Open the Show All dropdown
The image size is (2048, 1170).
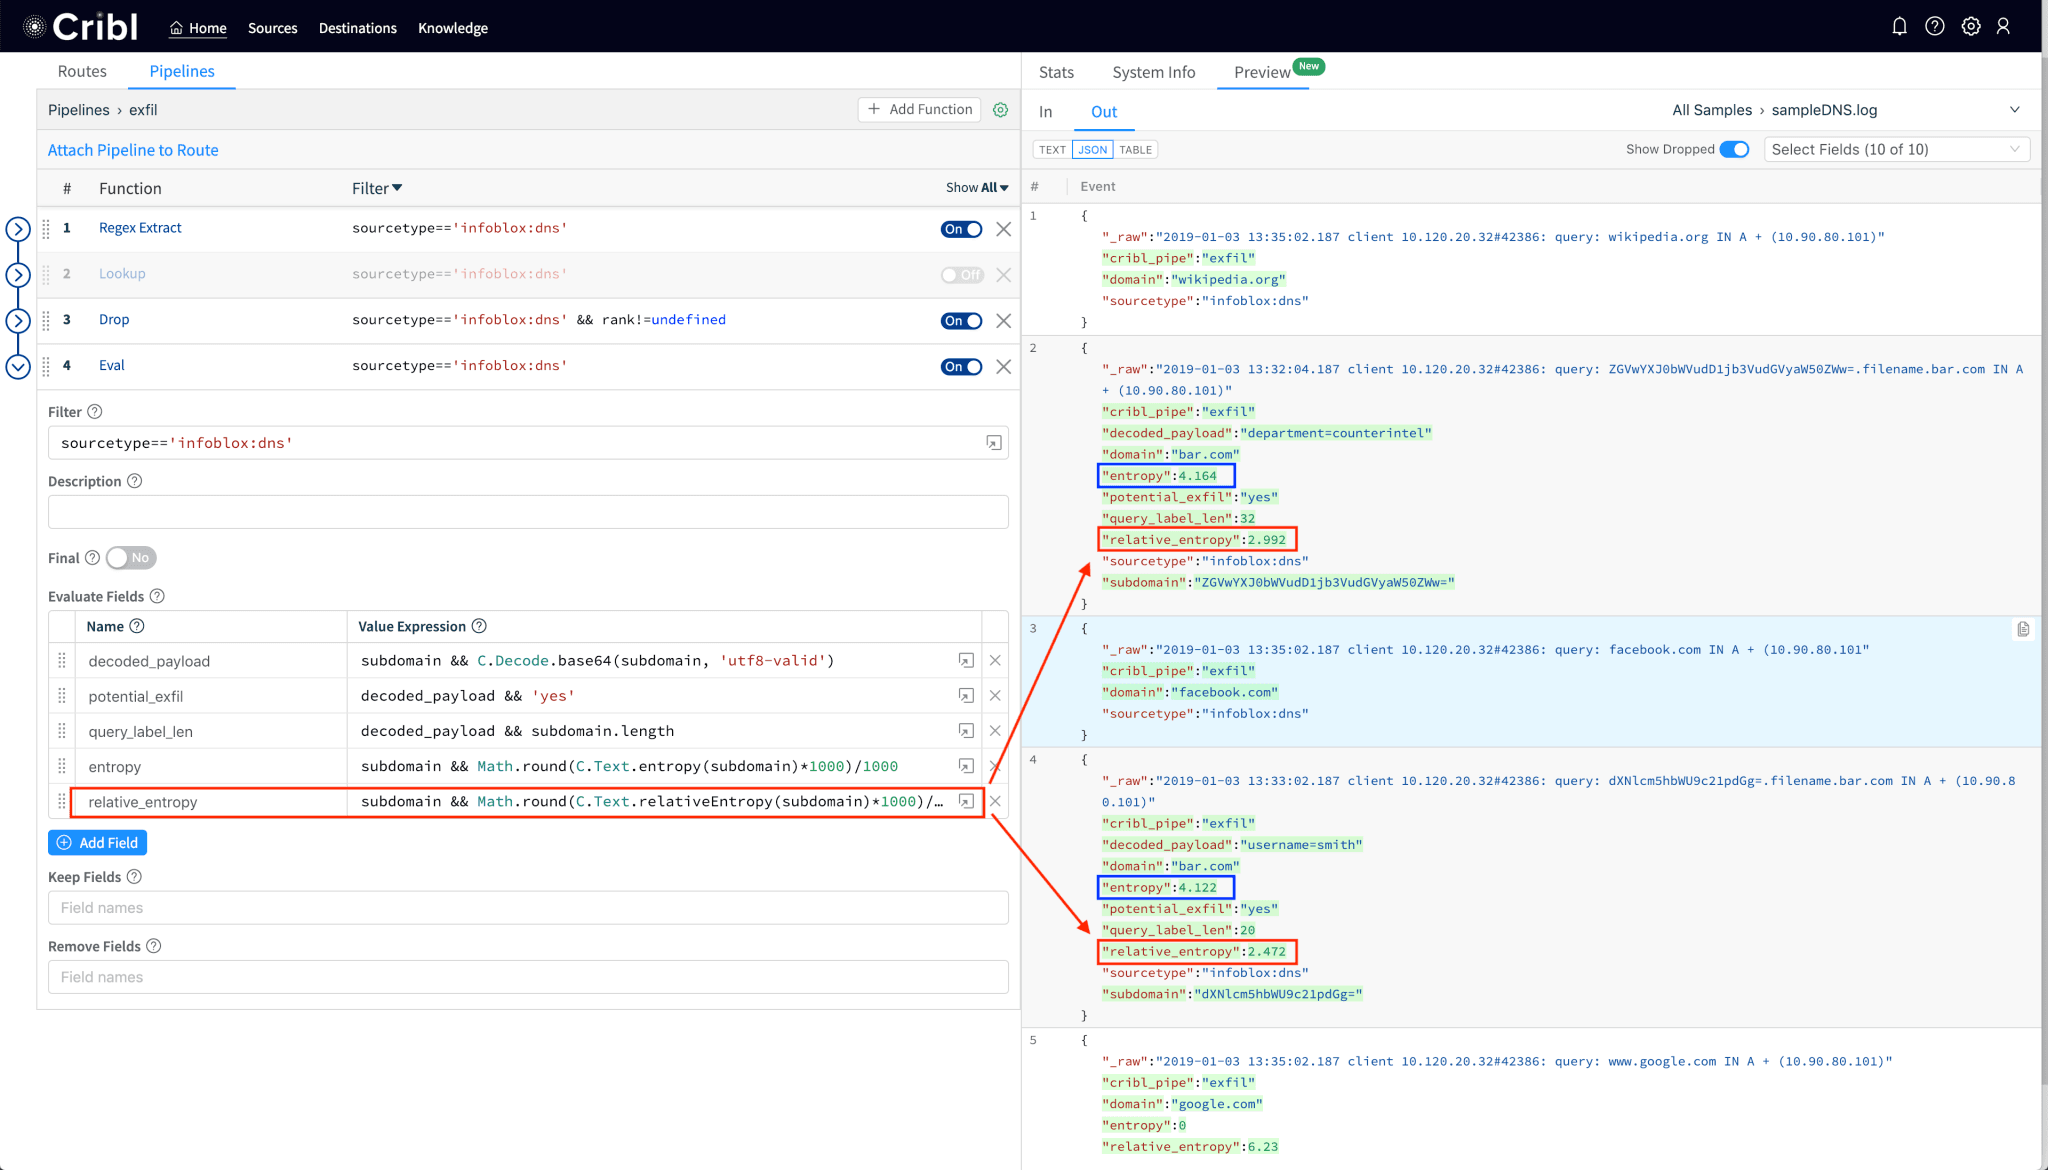(976, 188)
